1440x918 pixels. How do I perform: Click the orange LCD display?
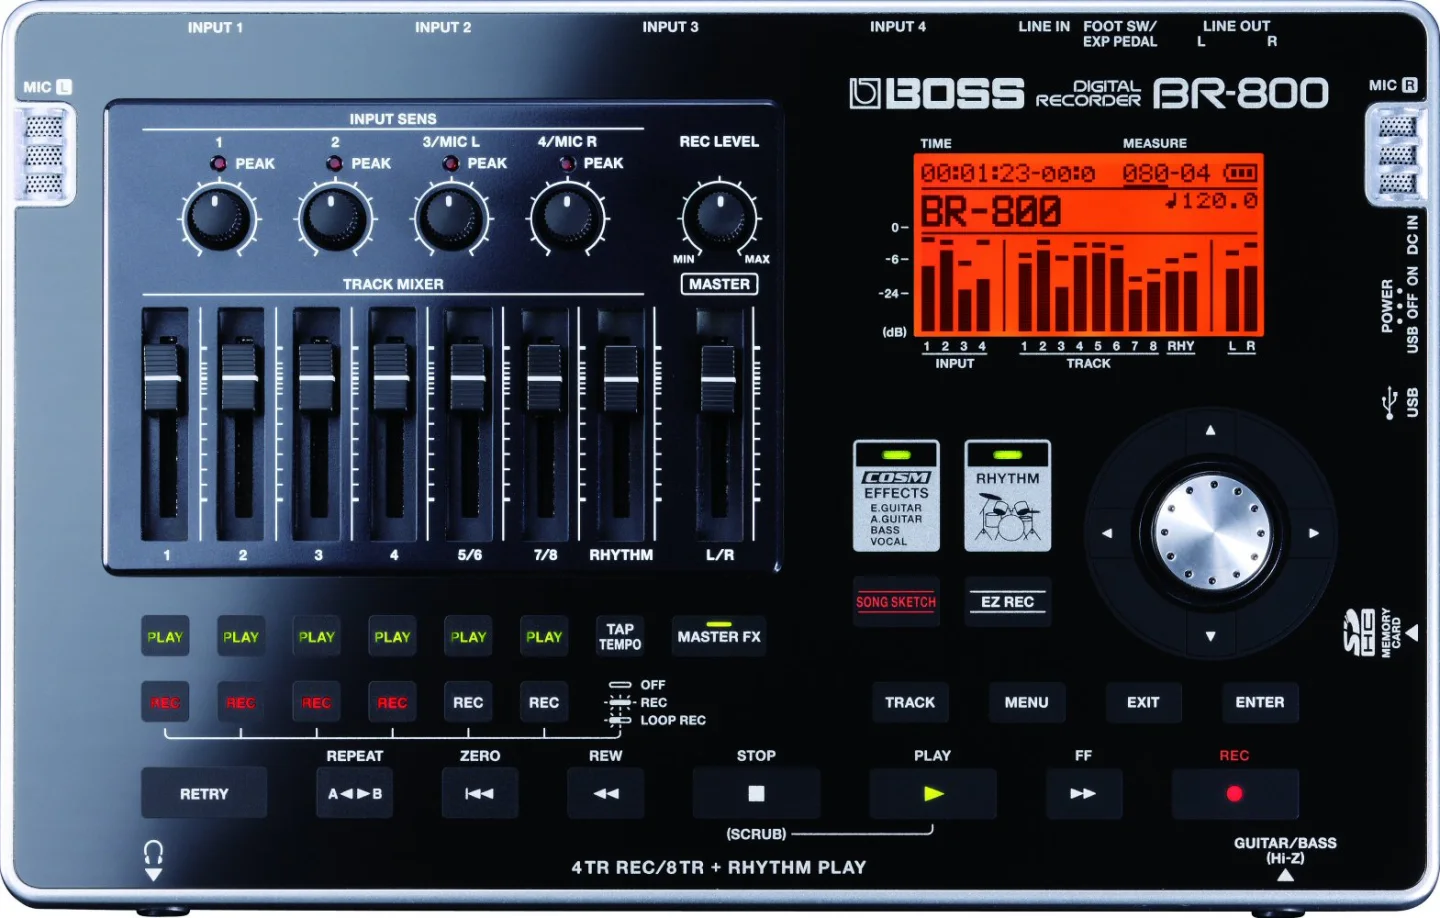pyautogui.click(x=1088, y=245)
